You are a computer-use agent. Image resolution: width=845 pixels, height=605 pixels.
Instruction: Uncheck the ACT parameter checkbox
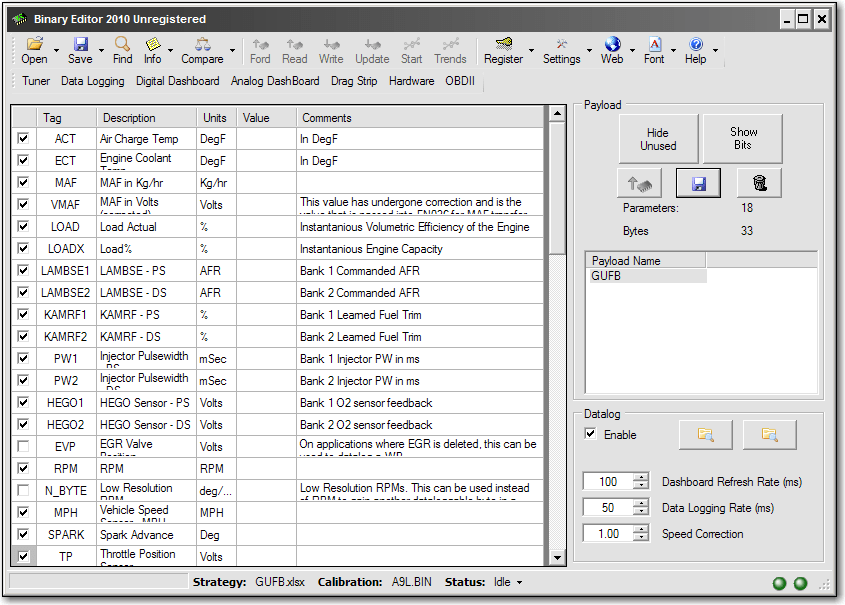click(23, 138)
